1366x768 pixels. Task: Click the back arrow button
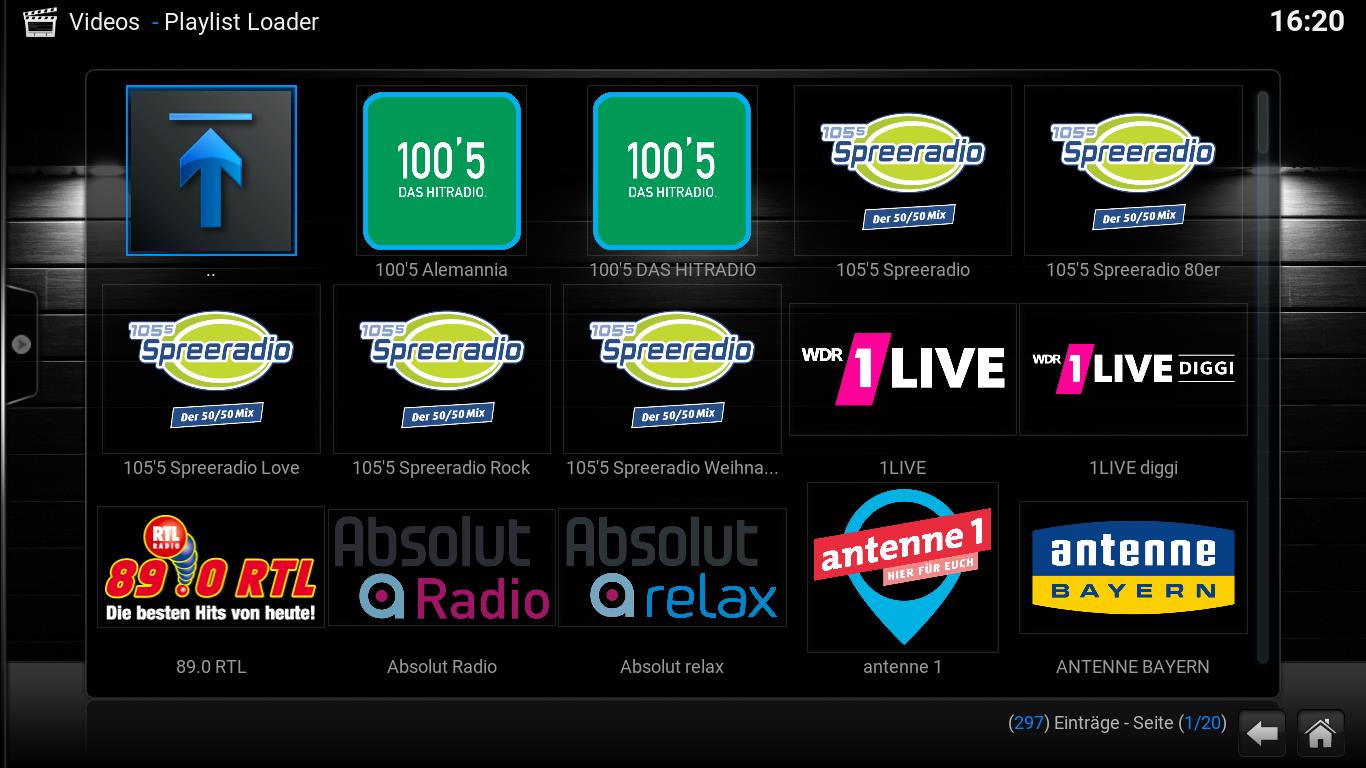[x=1263, y=734]
